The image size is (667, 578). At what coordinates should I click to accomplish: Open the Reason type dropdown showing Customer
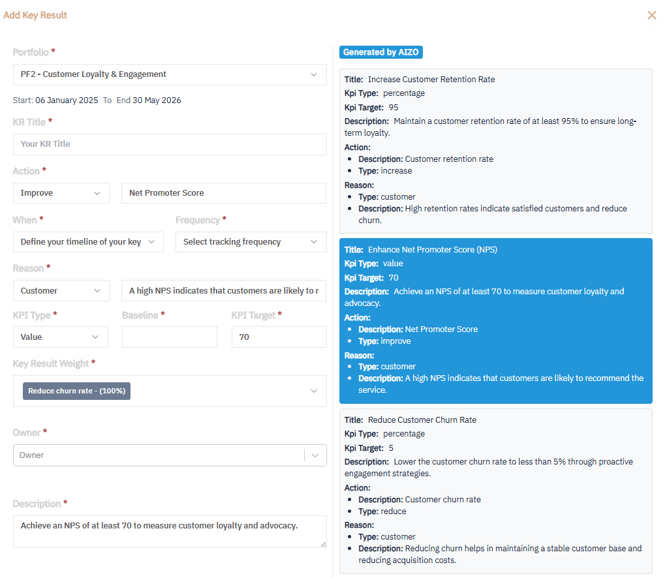(x=60, y=291)
